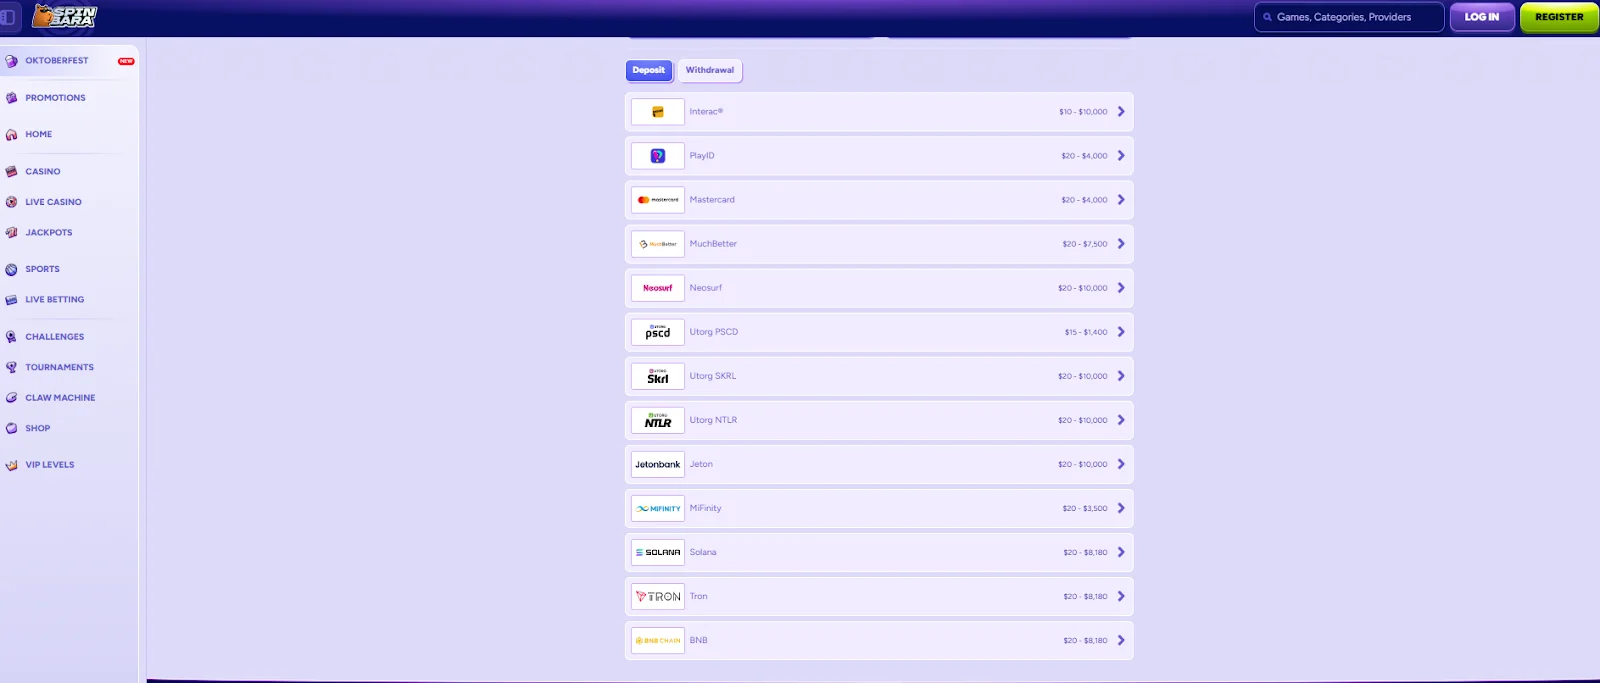Click the Mastercard logo thumbnail

[x=658, y=200]
